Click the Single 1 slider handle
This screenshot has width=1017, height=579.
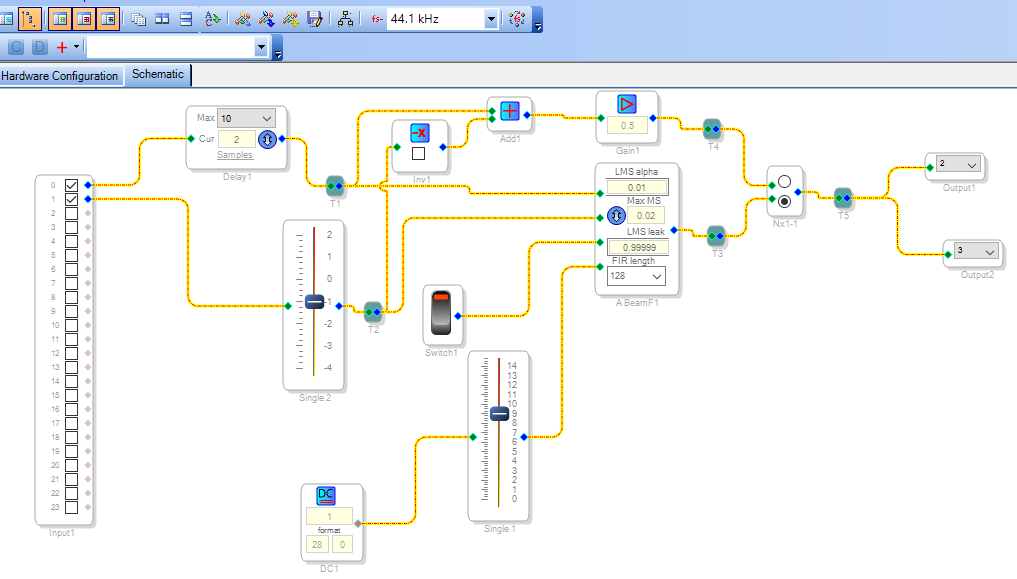click(499, 414)
